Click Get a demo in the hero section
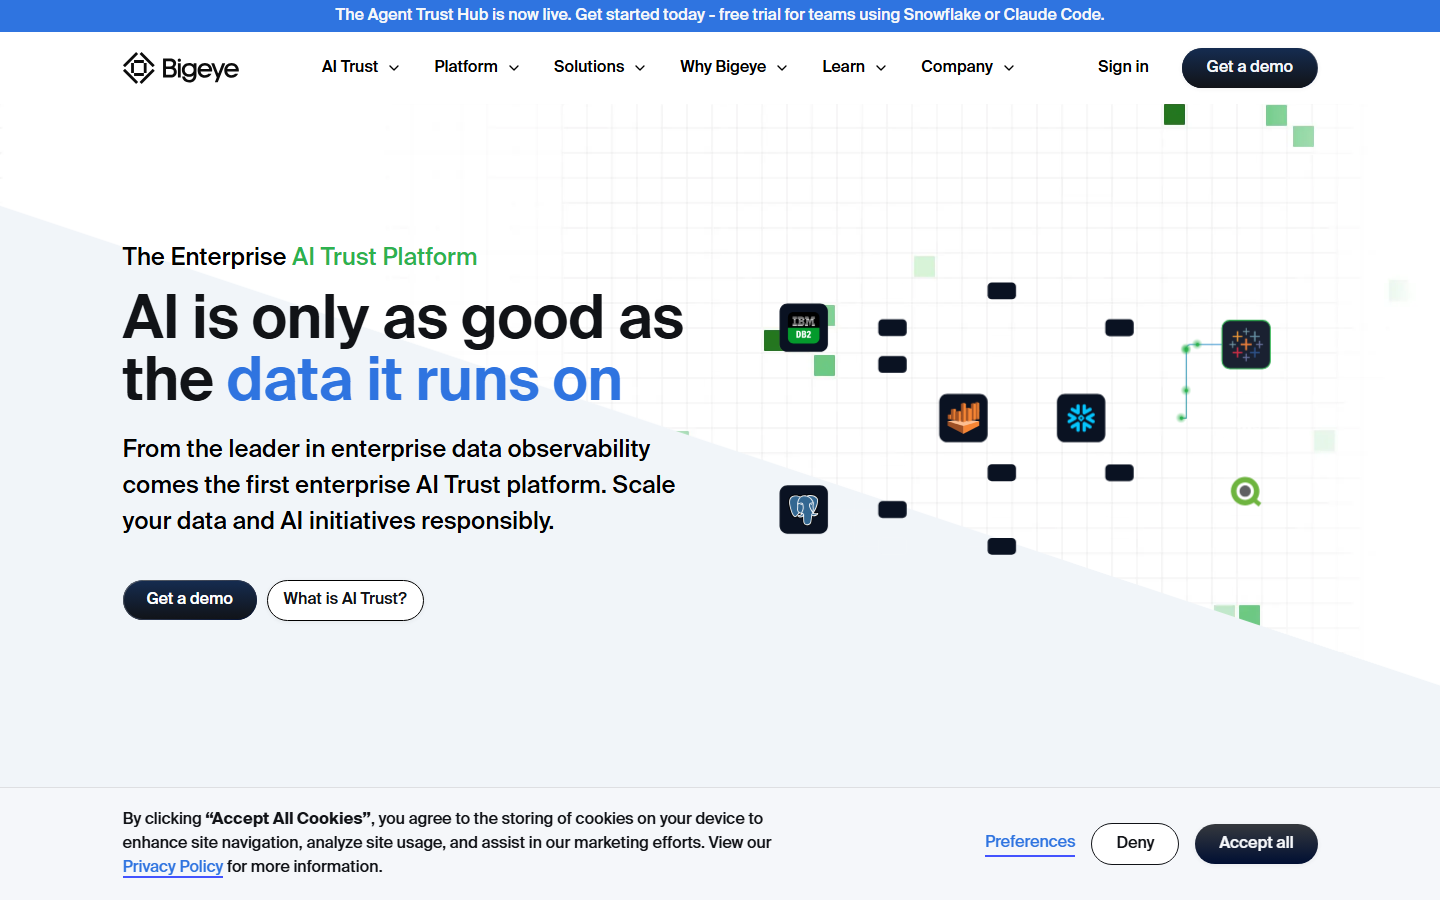1440x900 pixels. point(190,600)
